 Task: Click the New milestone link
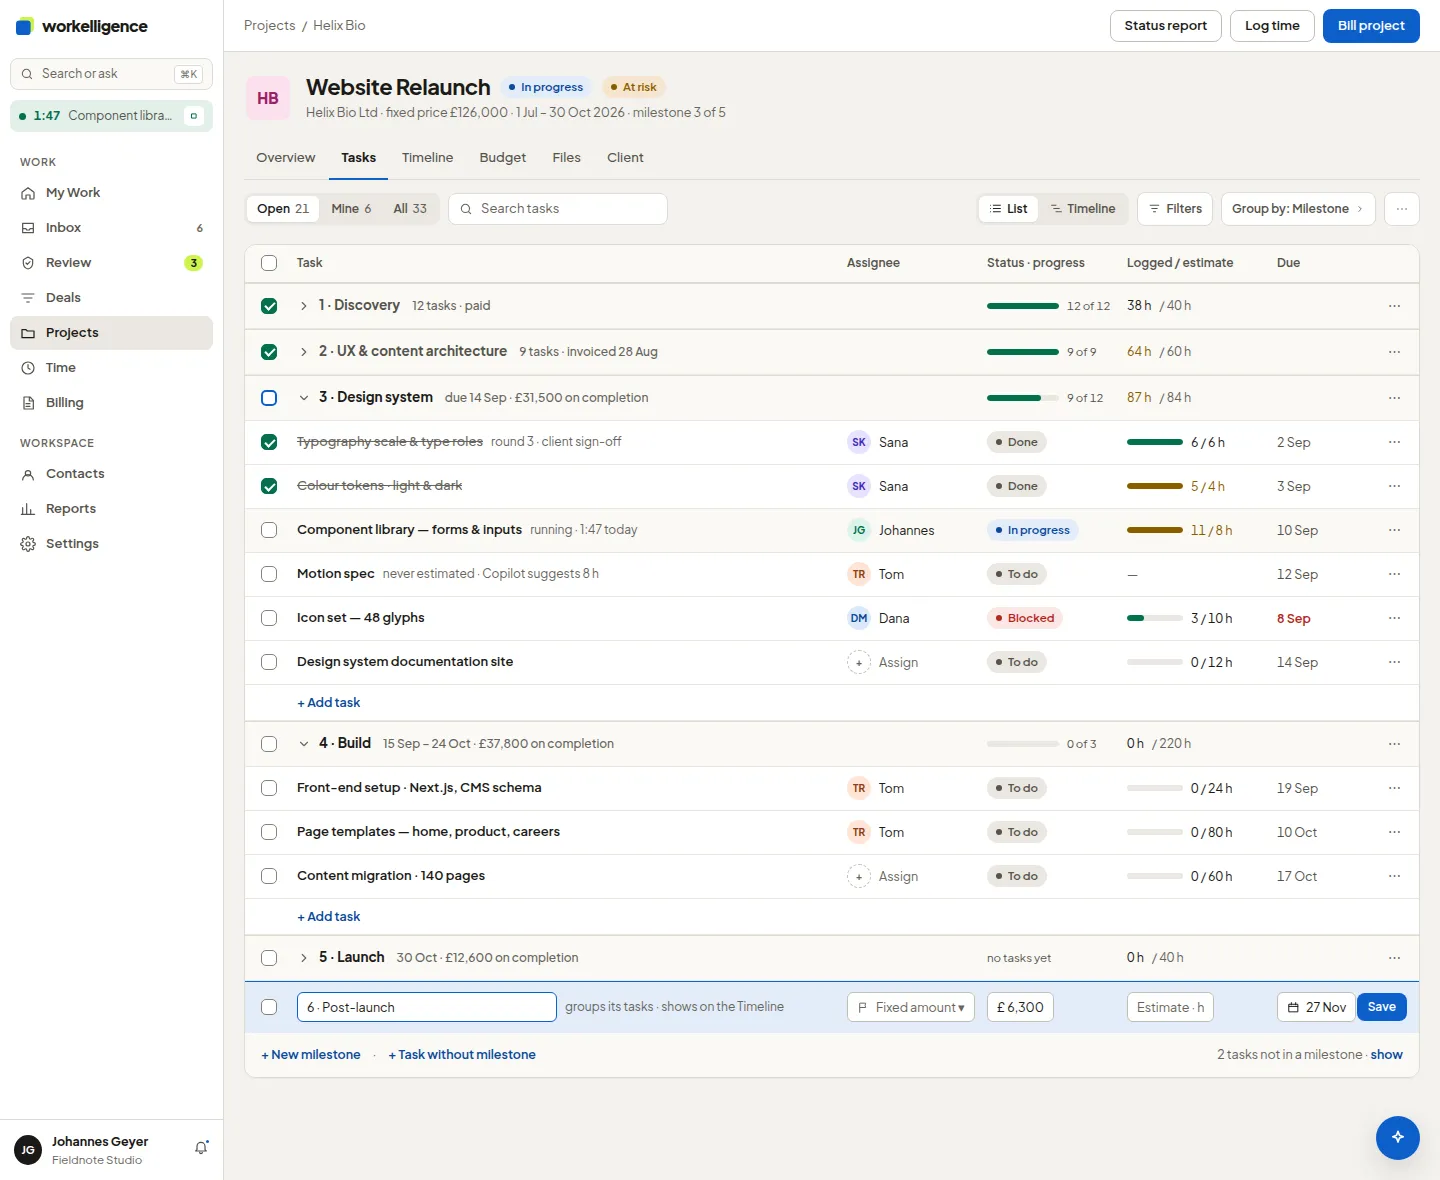(x=311, y=1055)
